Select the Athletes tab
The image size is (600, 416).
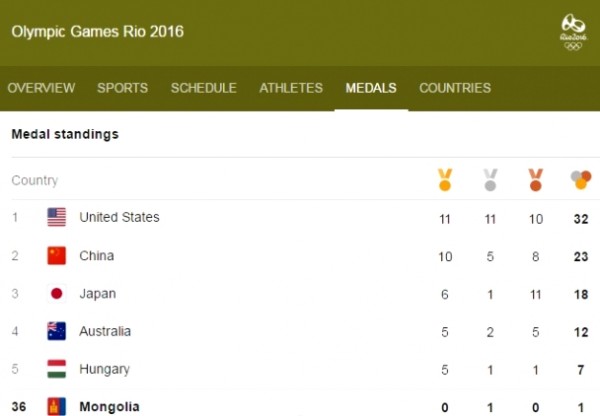point(291,88)
